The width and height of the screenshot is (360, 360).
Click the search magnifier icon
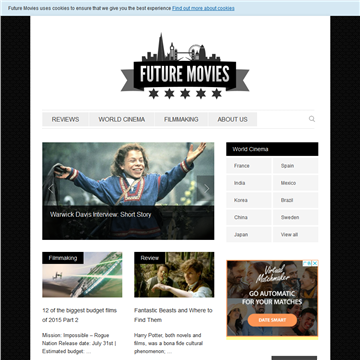coord(312,119)
